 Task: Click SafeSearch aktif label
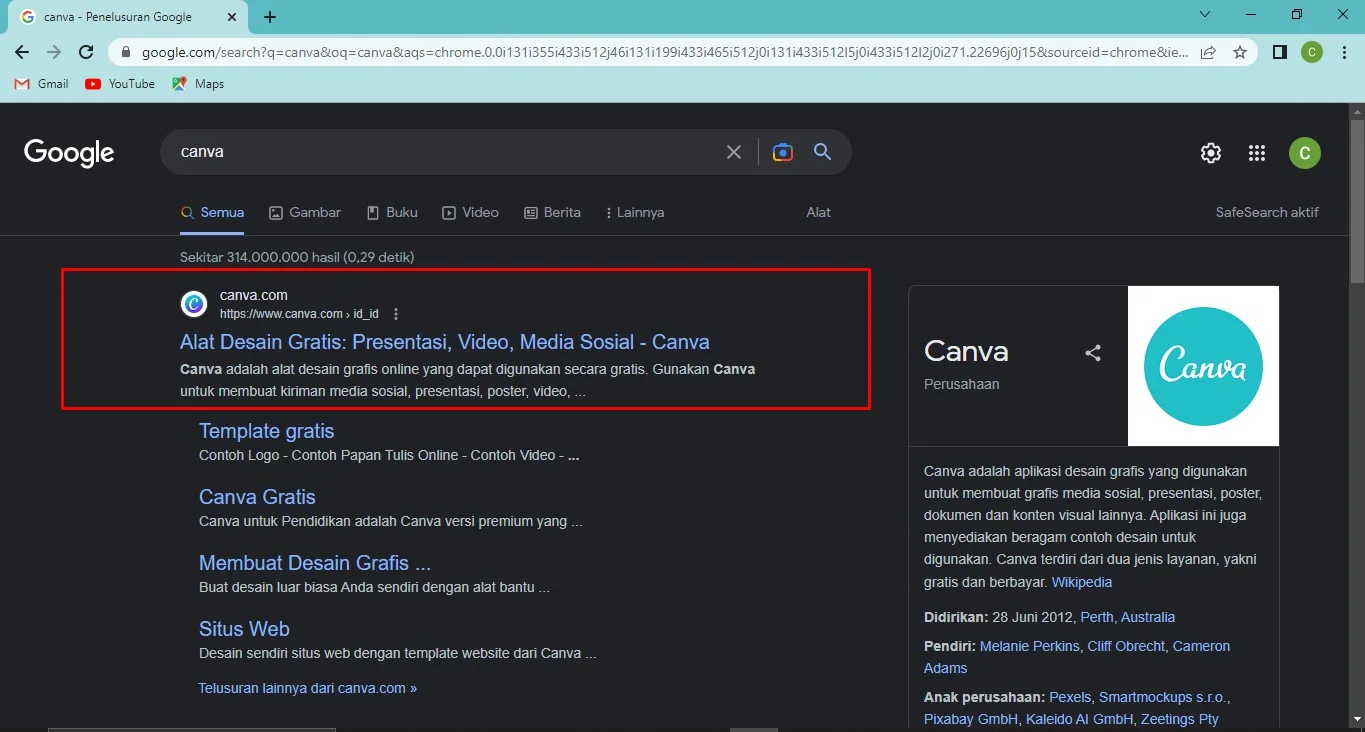pos(1267,212)
